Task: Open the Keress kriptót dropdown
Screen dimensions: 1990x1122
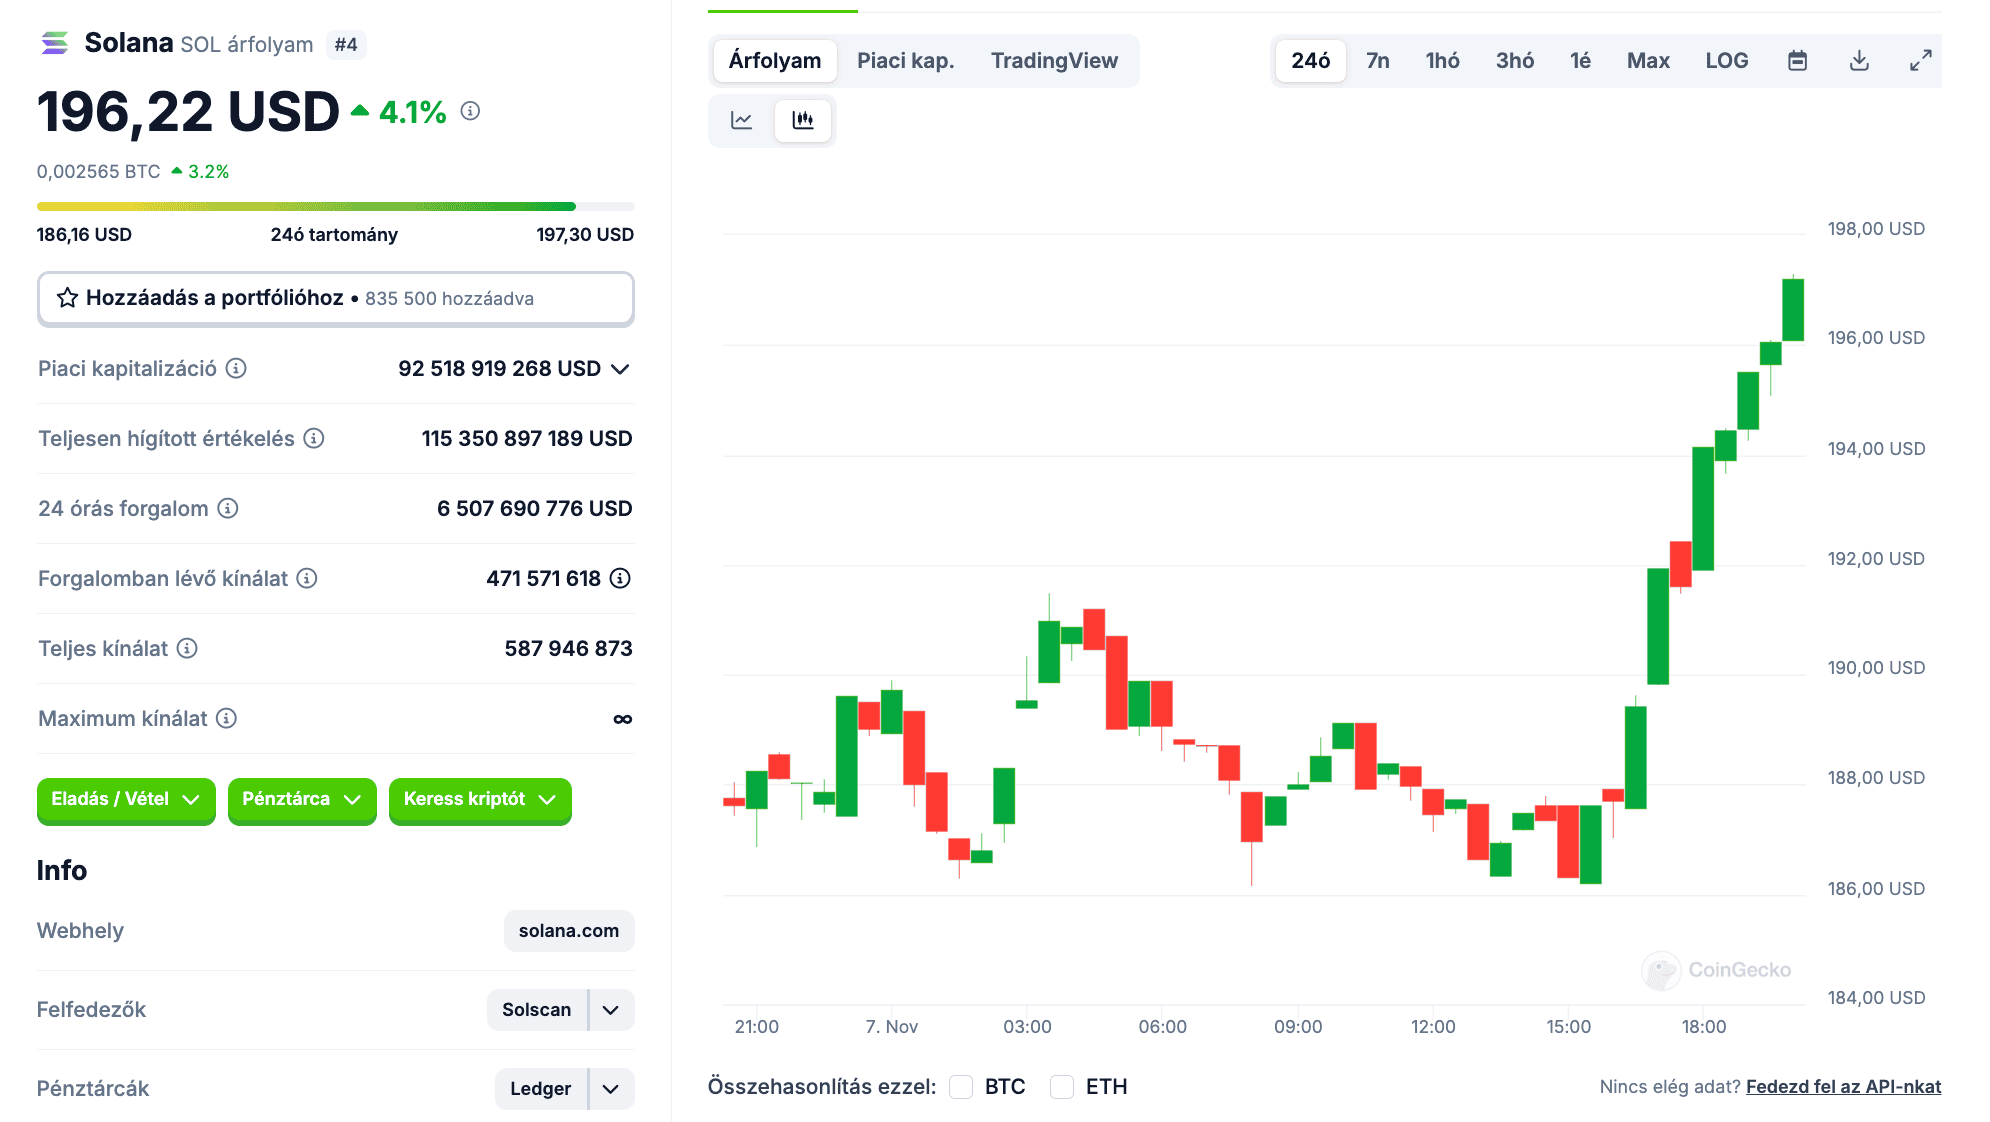Action: click(480, 799)
